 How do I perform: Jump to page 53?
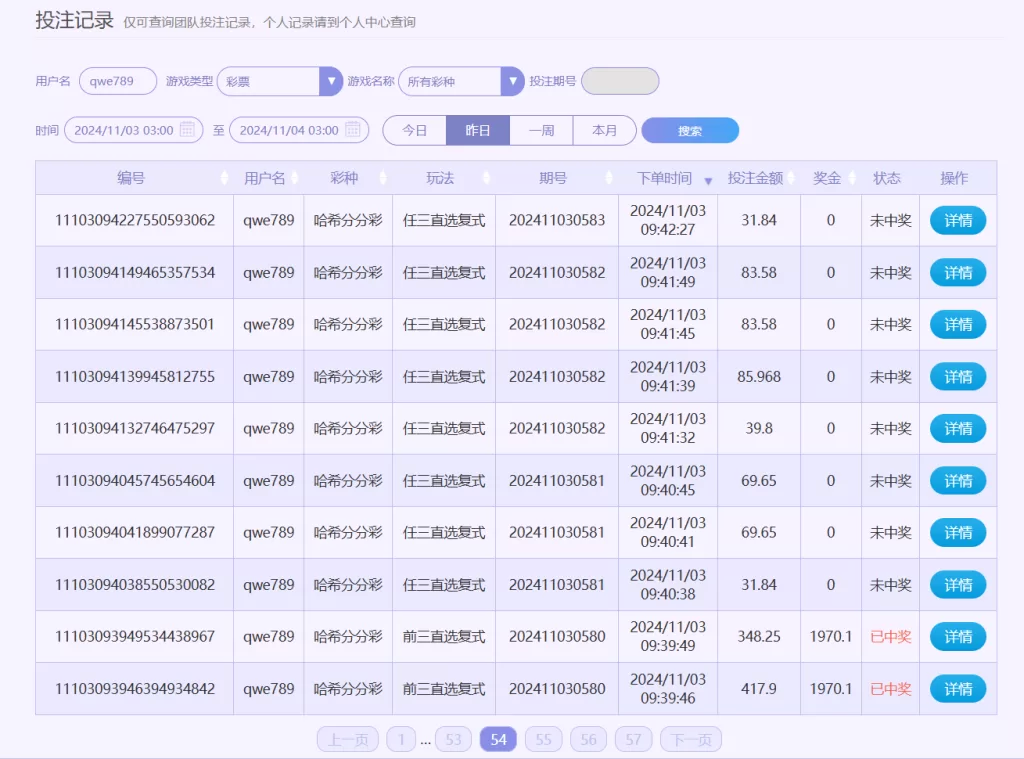pos(453,739)
